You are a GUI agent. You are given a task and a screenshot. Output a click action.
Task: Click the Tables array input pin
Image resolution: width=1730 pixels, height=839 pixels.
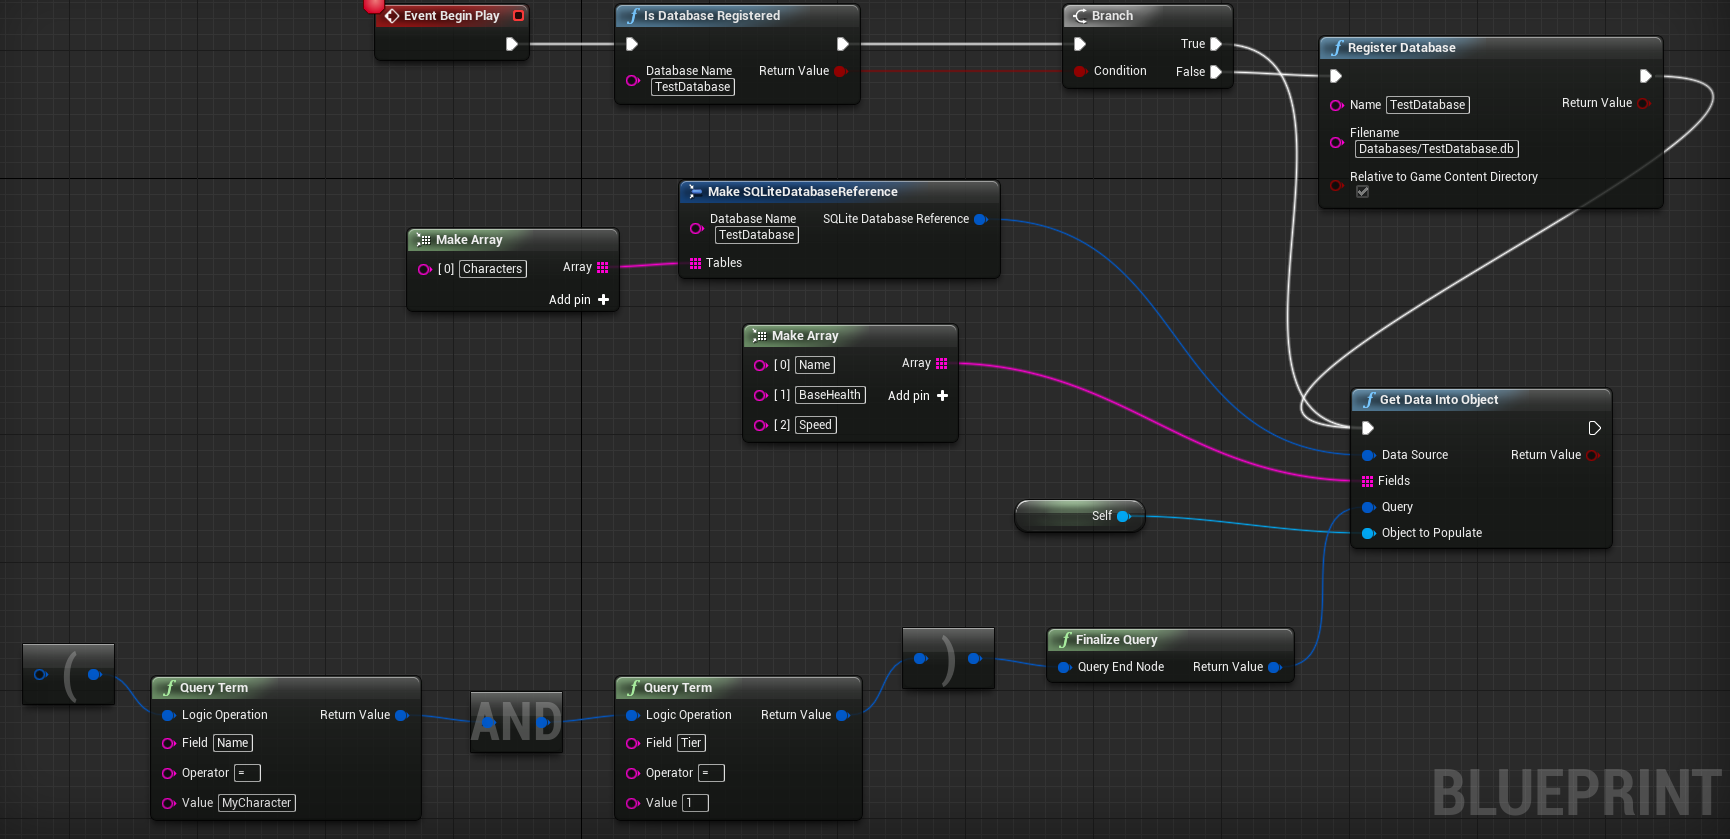695,263
